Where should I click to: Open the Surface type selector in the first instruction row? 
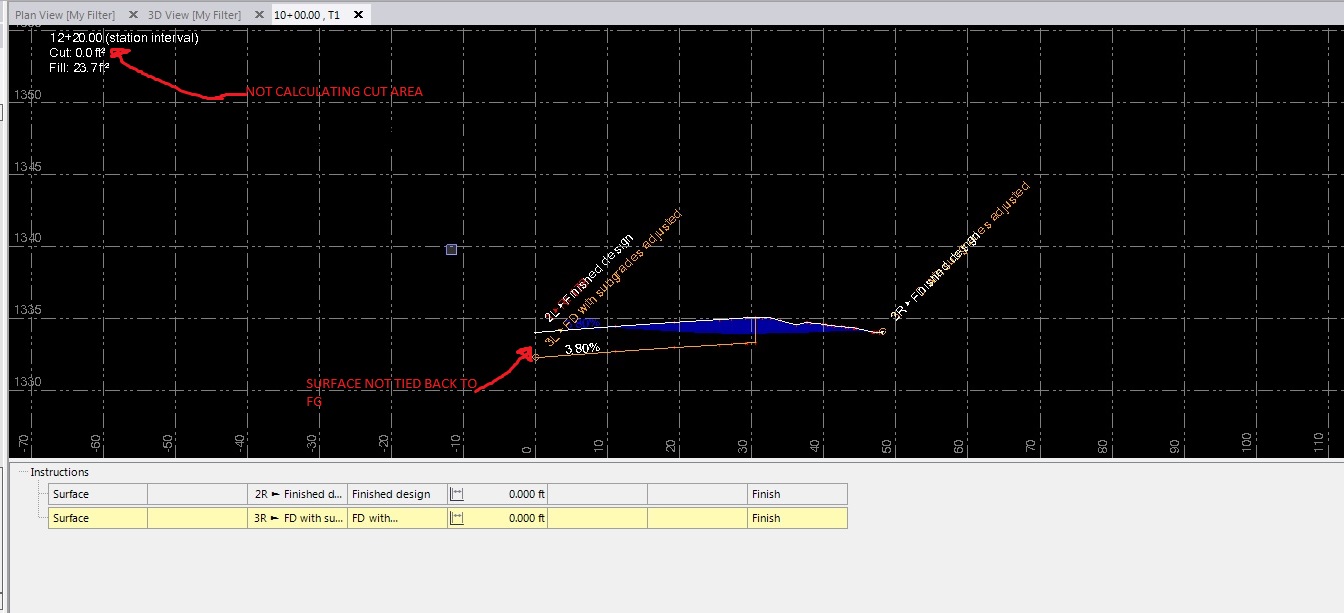(x=97, y=493)
